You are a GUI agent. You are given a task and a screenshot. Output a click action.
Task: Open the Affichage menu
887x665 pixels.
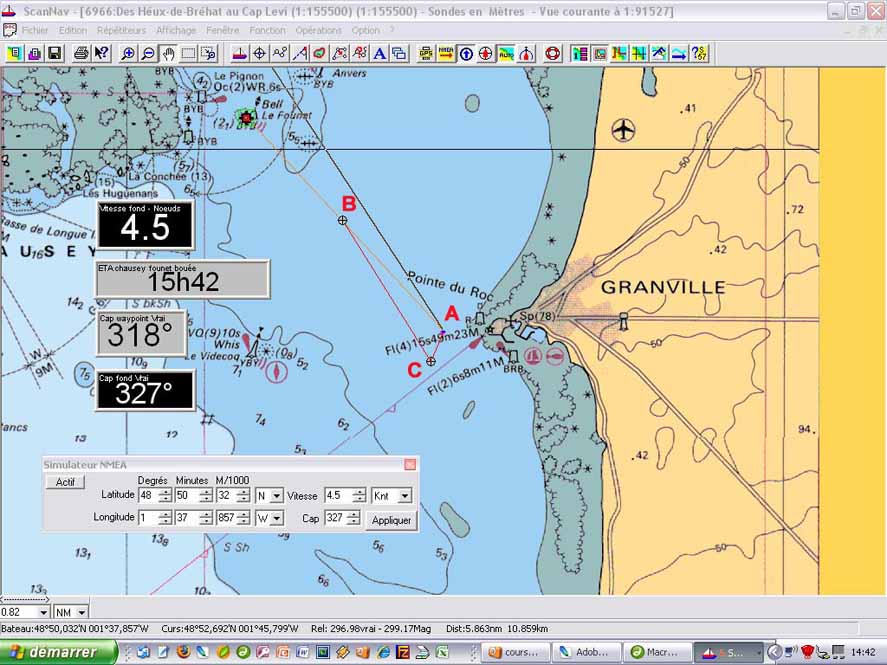pos(176,30)
